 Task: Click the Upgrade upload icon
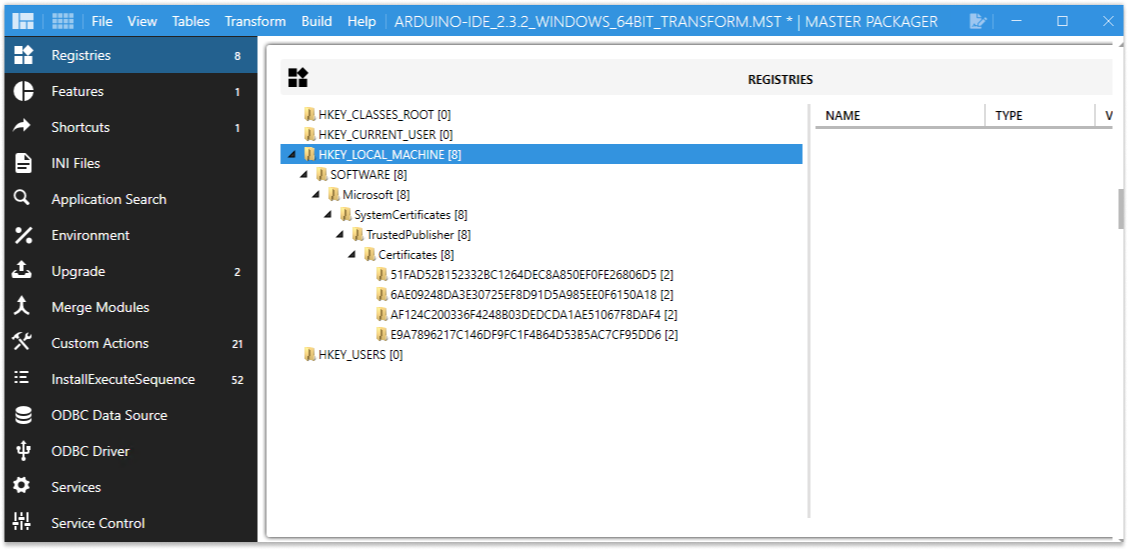[x=22, y=270]
